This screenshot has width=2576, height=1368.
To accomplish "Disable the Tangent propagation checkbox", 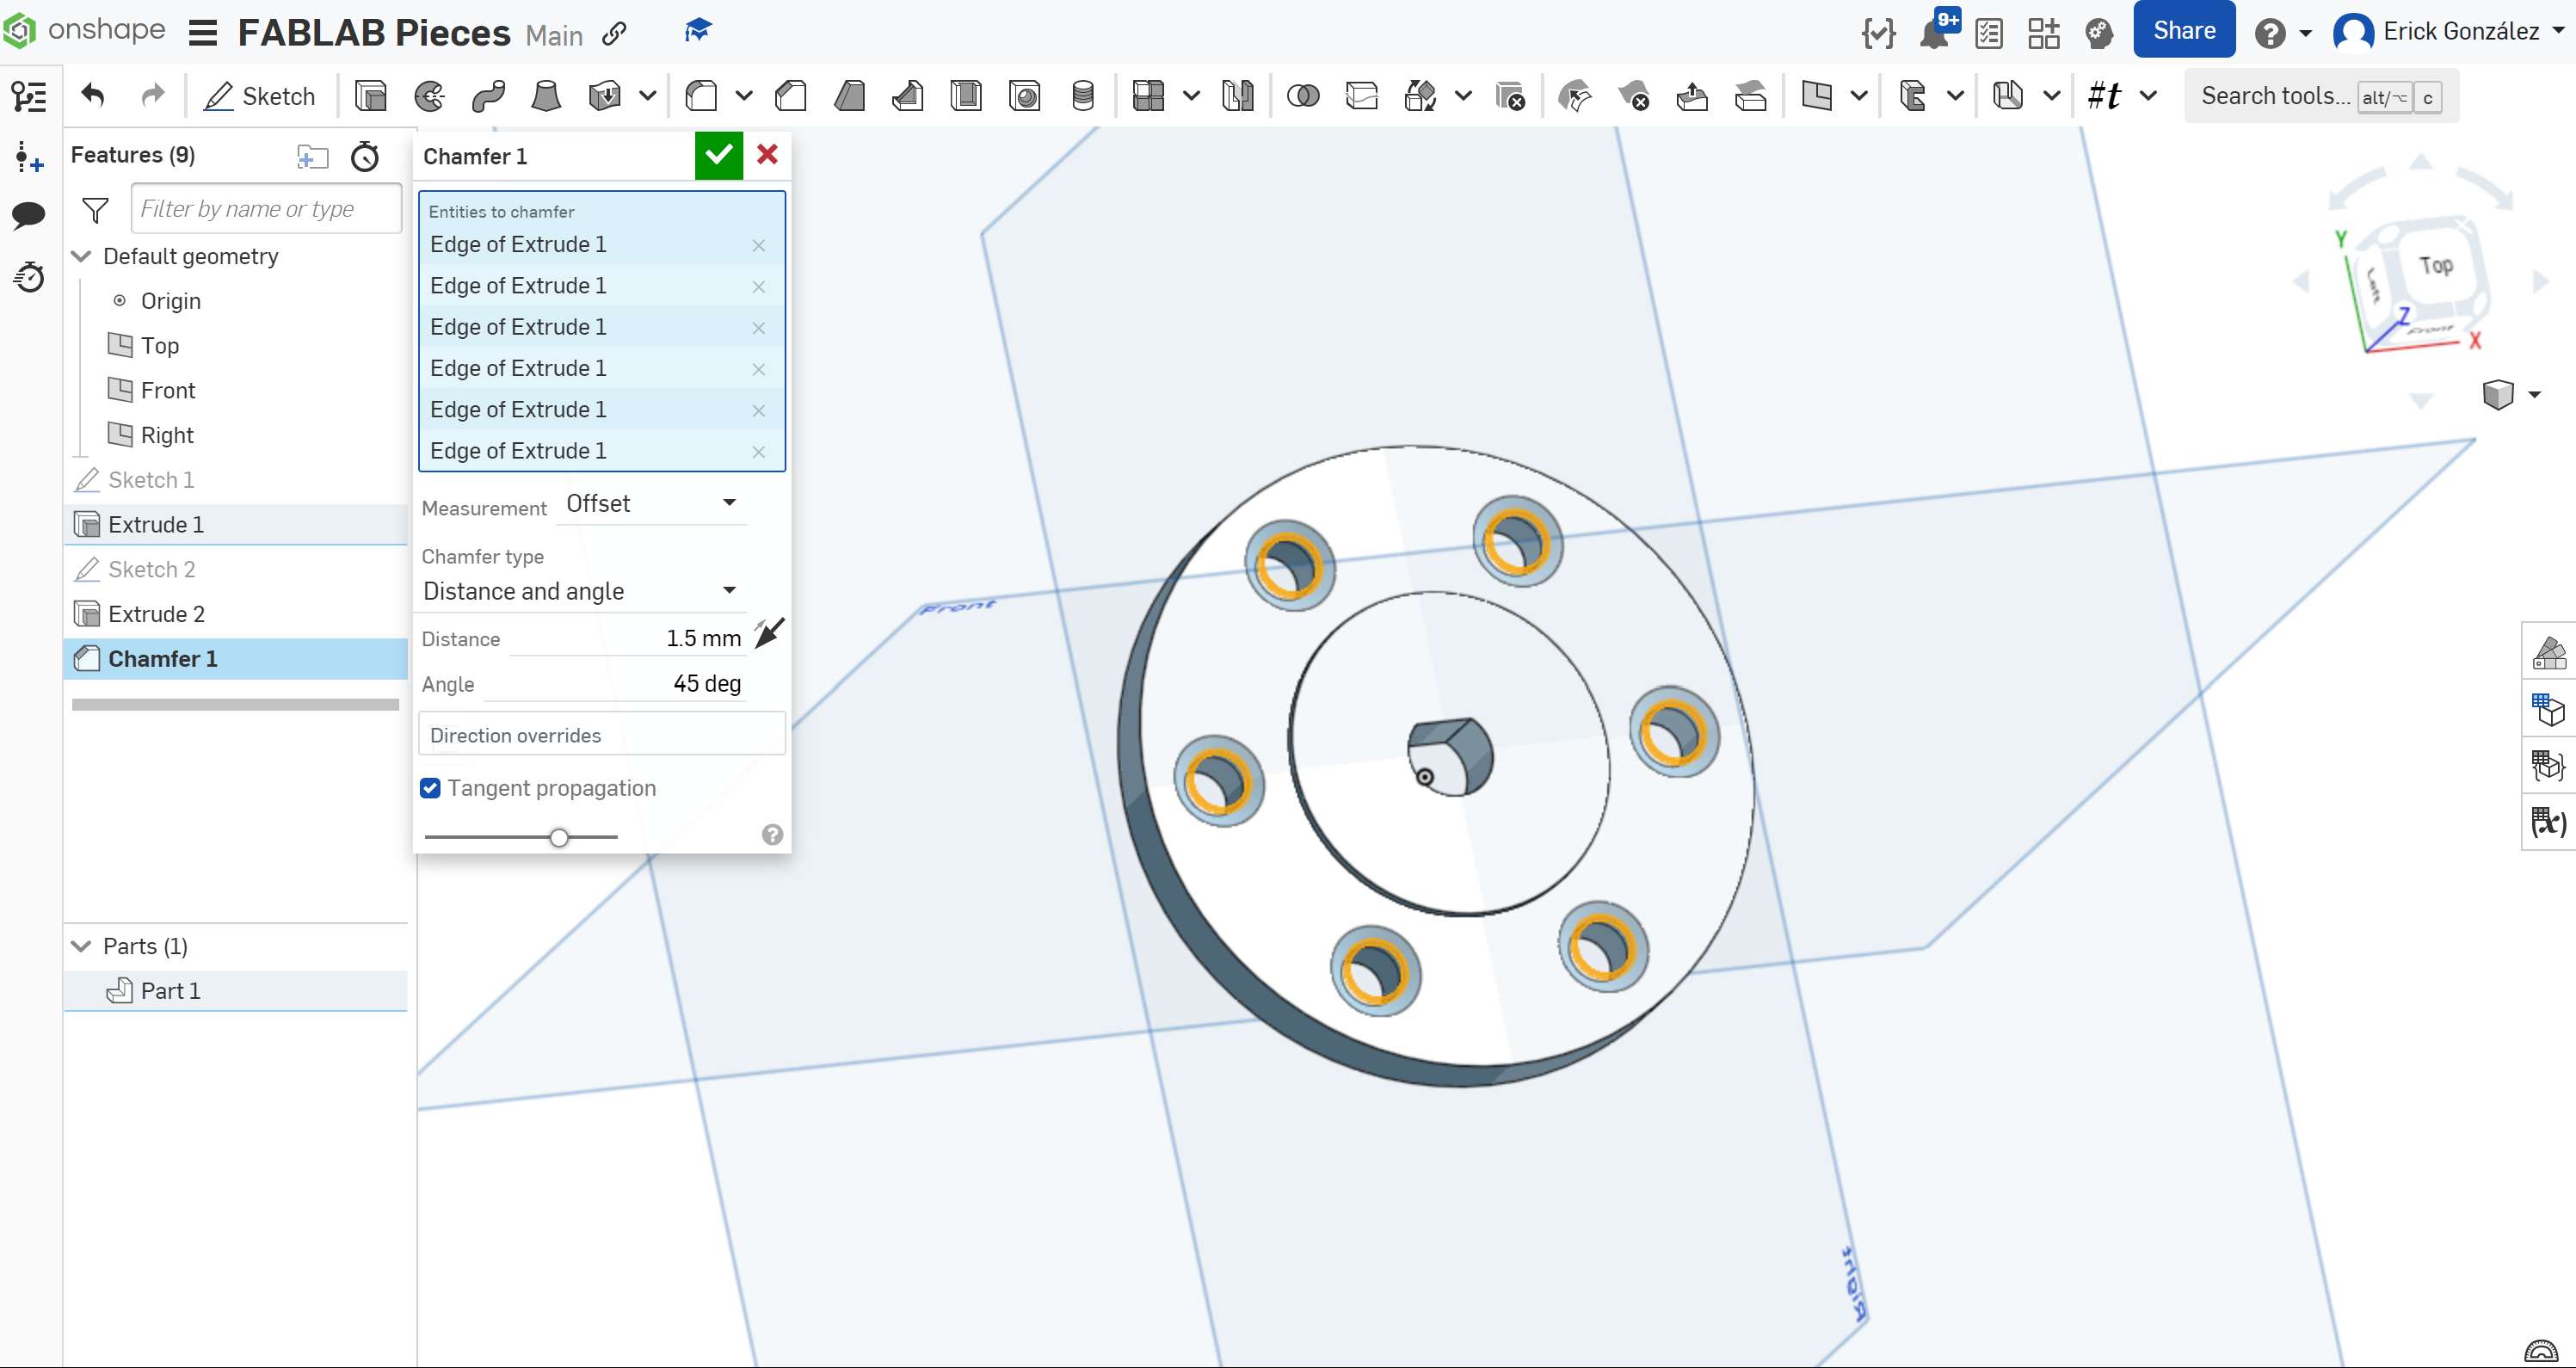I will pos(431,788).
